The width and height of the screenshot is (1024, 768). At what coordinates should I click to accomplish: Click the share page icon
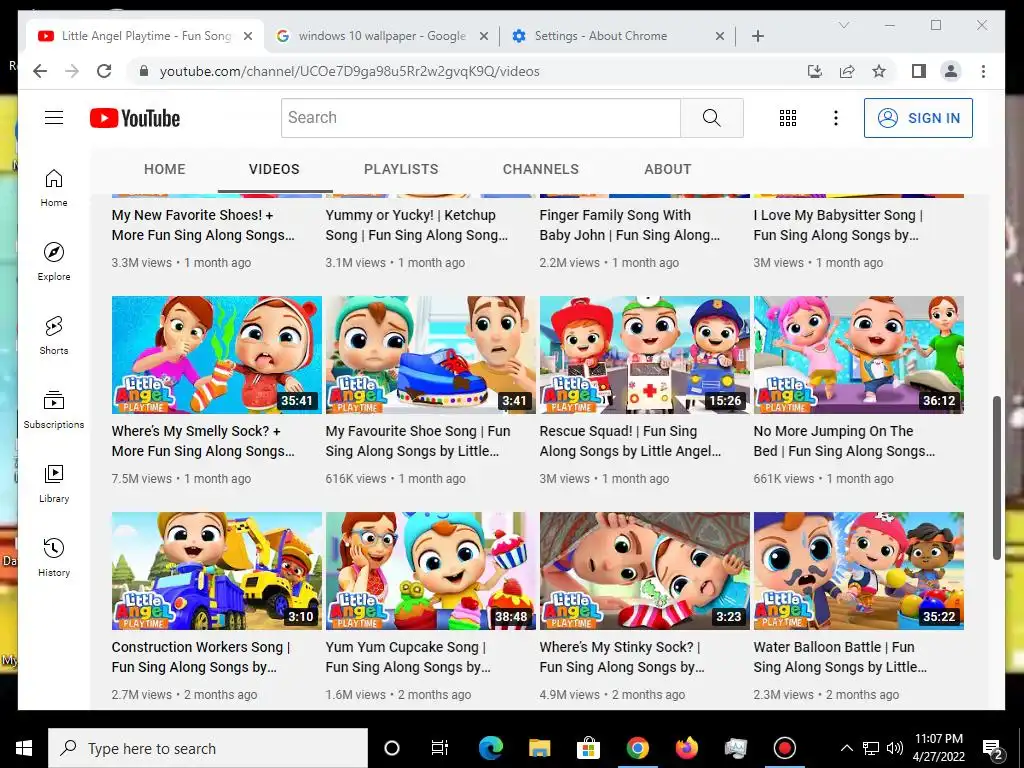click(847, 71)
